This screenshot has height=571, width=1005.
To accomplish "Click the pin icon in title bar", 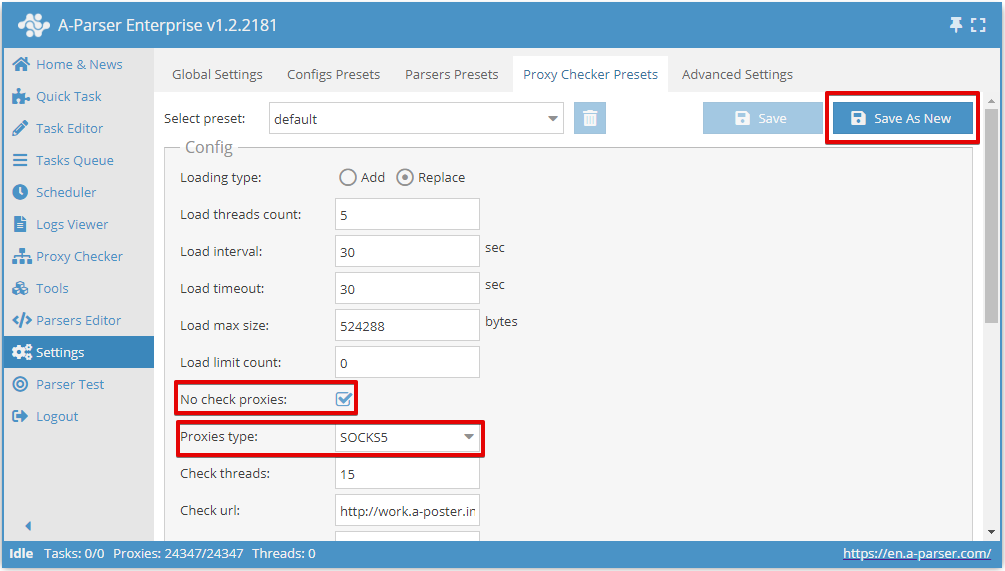I will pyautogui.click(x=955, y=25).
